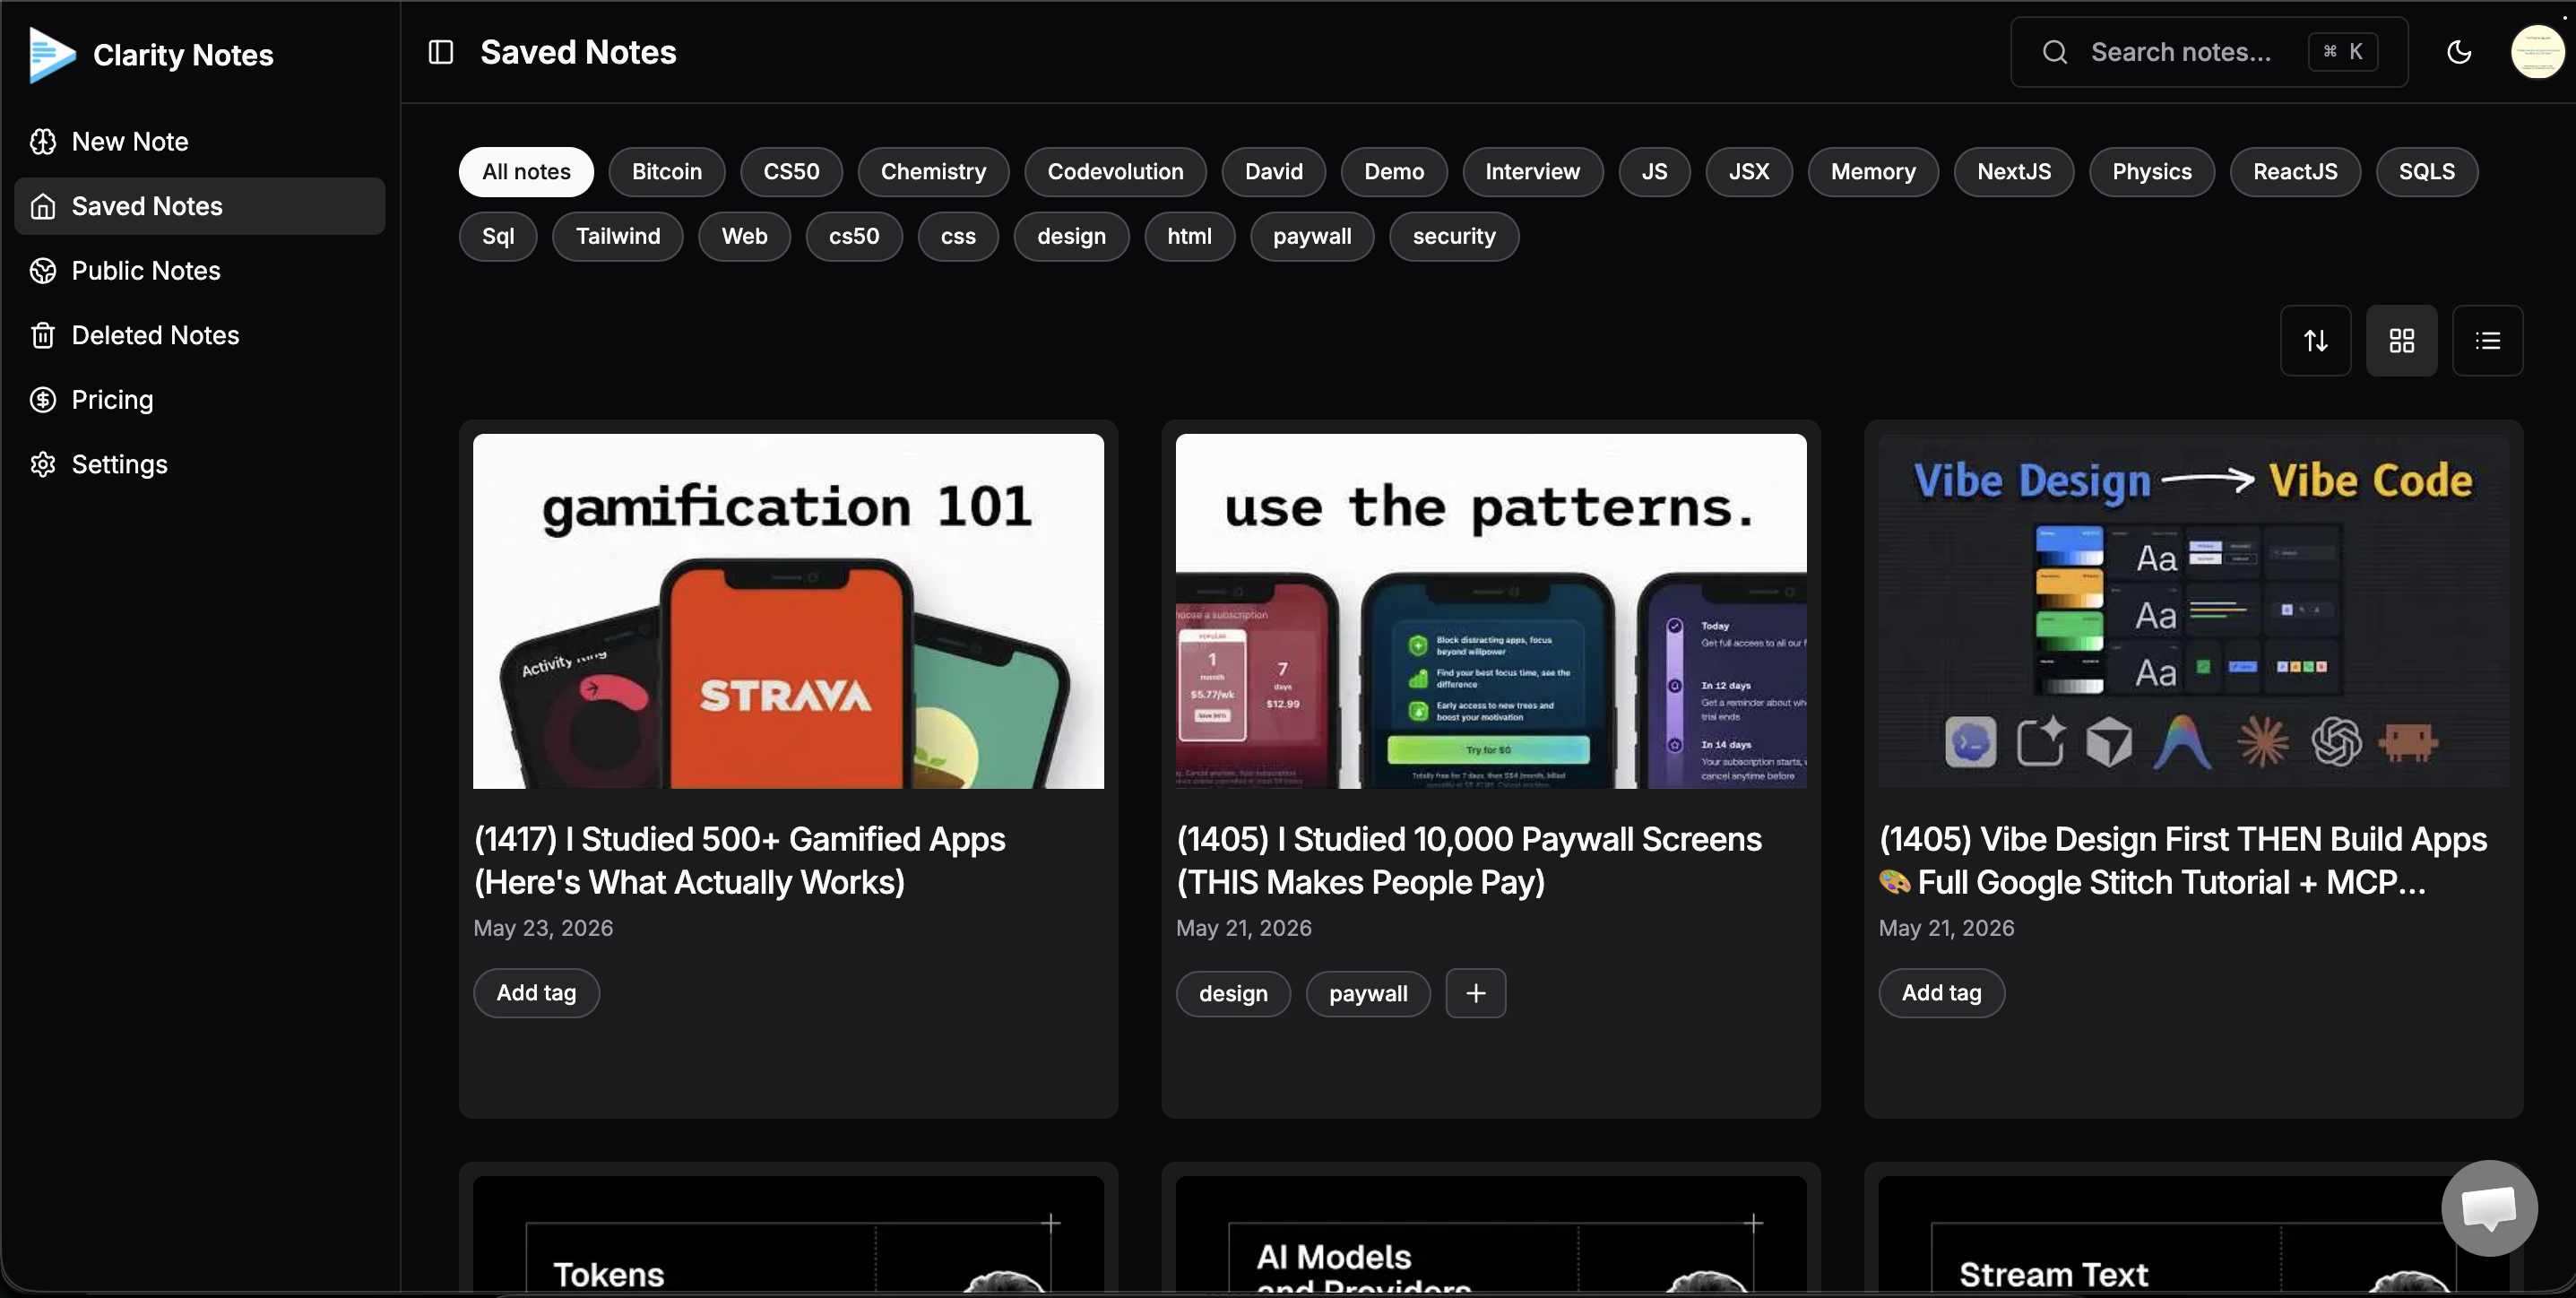This screenshot has width=2576, height=1298.
Task: Filter notes by JSX tag
Action: [1749, 172]
